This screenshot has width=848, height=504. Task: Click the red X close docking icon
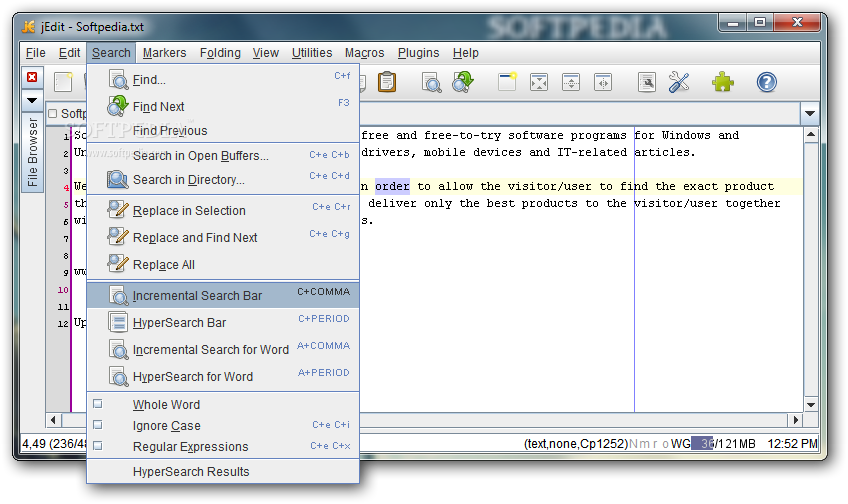point(32,77)
